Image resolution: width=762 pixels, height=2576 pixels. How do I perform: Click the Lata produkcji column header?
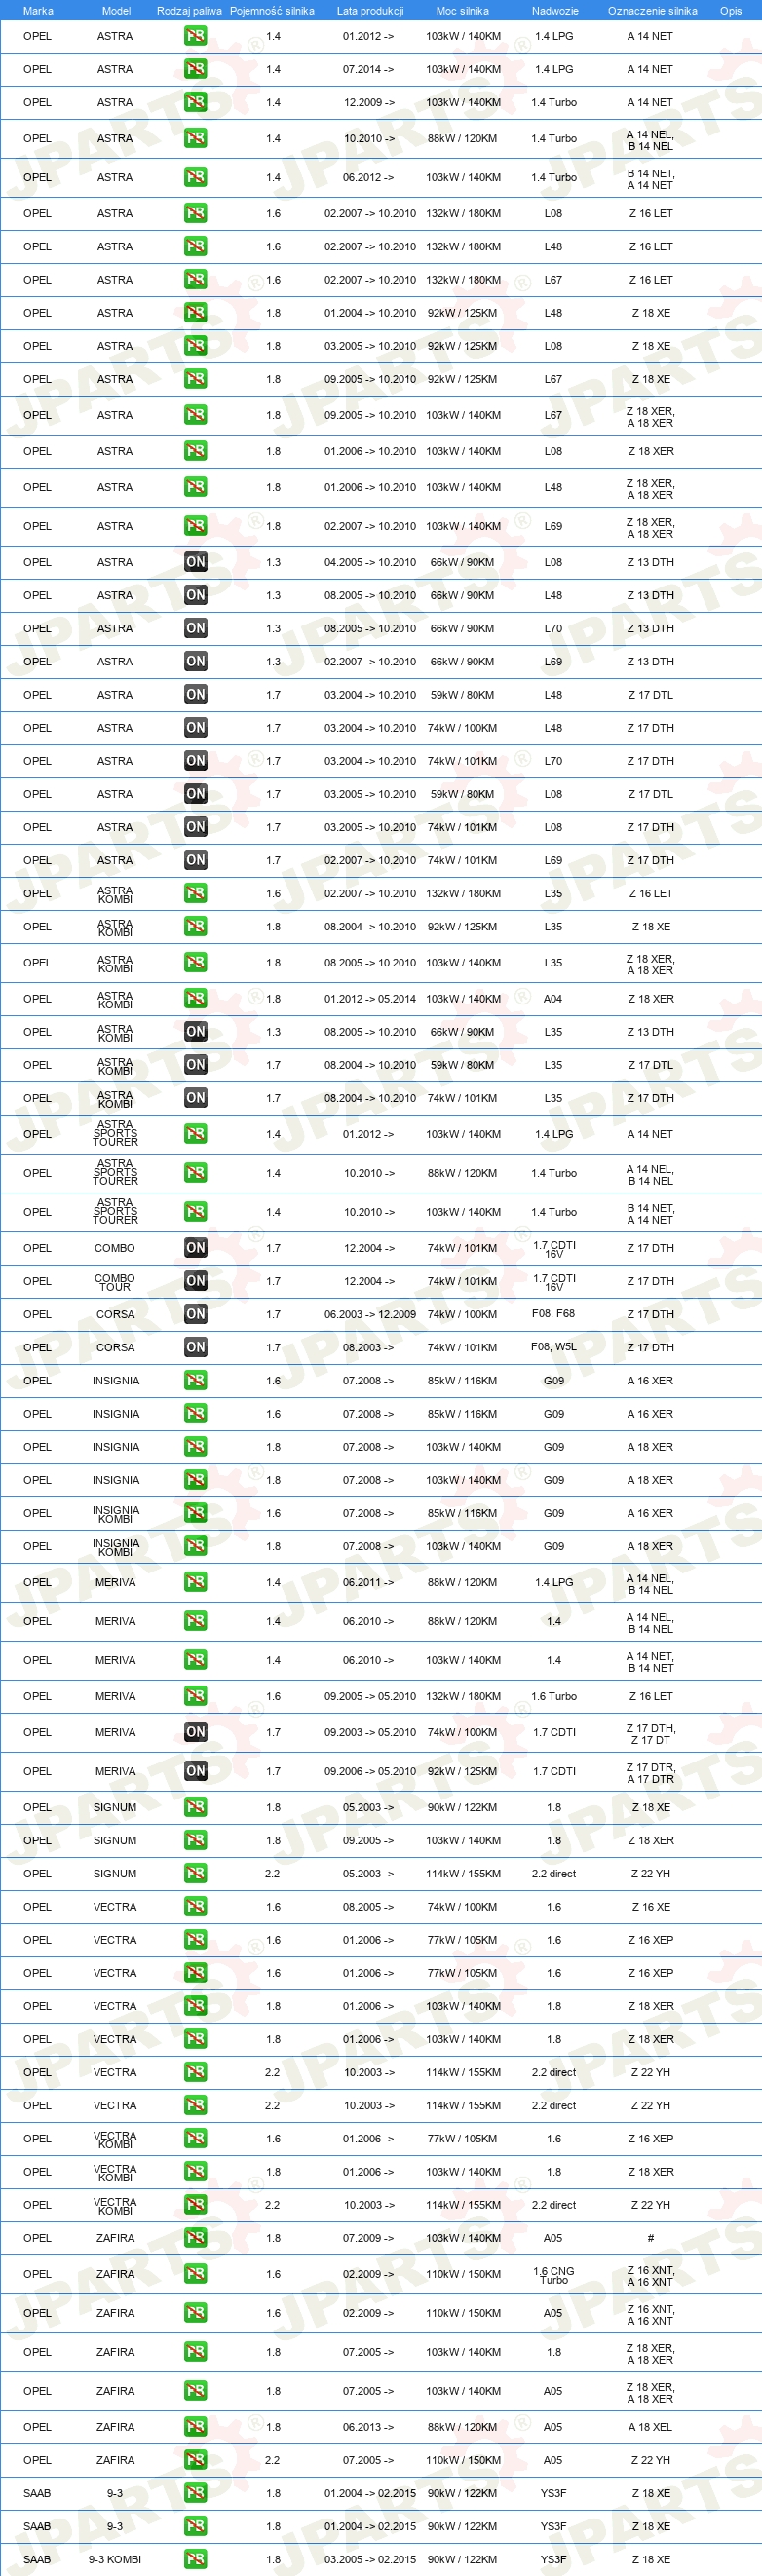(x=370, y=11)
